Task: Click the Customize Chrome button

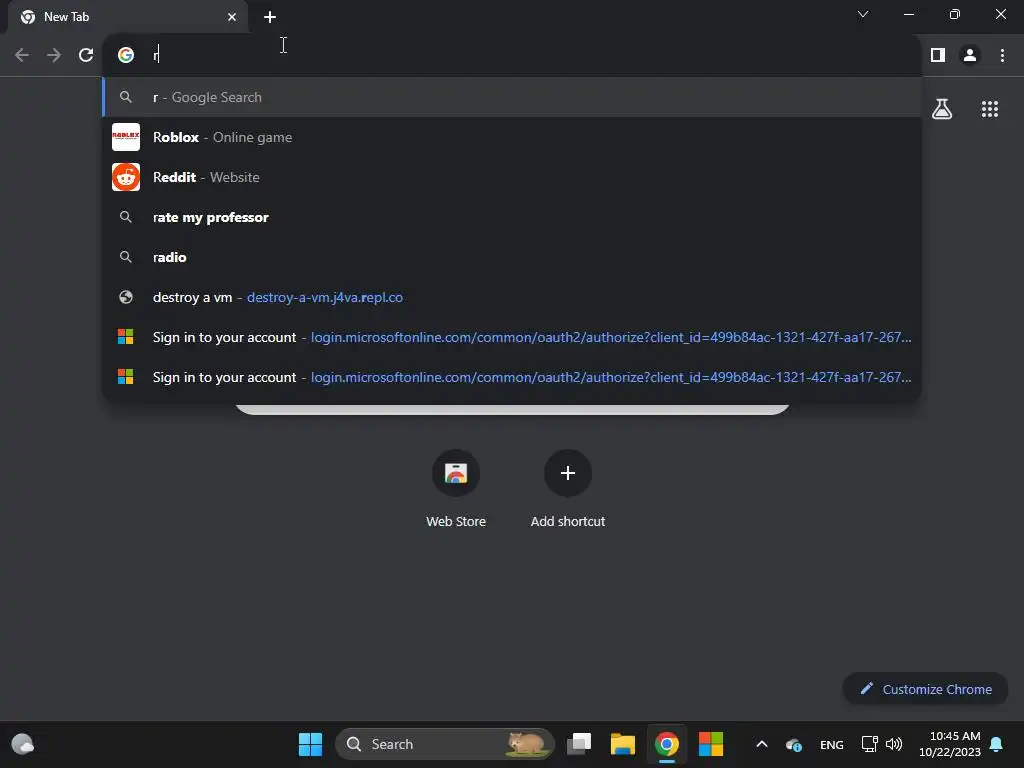Action: click(x=925, y=689)
